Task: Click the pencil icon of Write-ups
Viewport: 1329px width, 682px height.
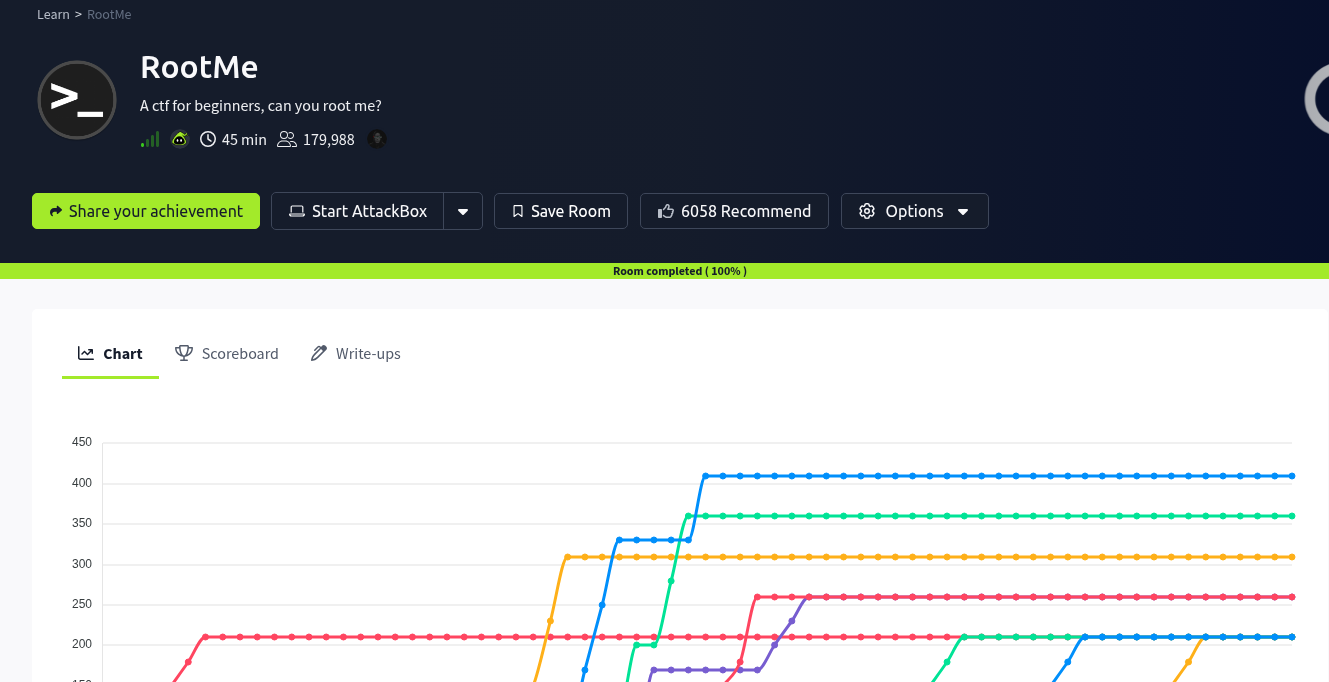Action: pyautogui.click(x=318, y=353)
